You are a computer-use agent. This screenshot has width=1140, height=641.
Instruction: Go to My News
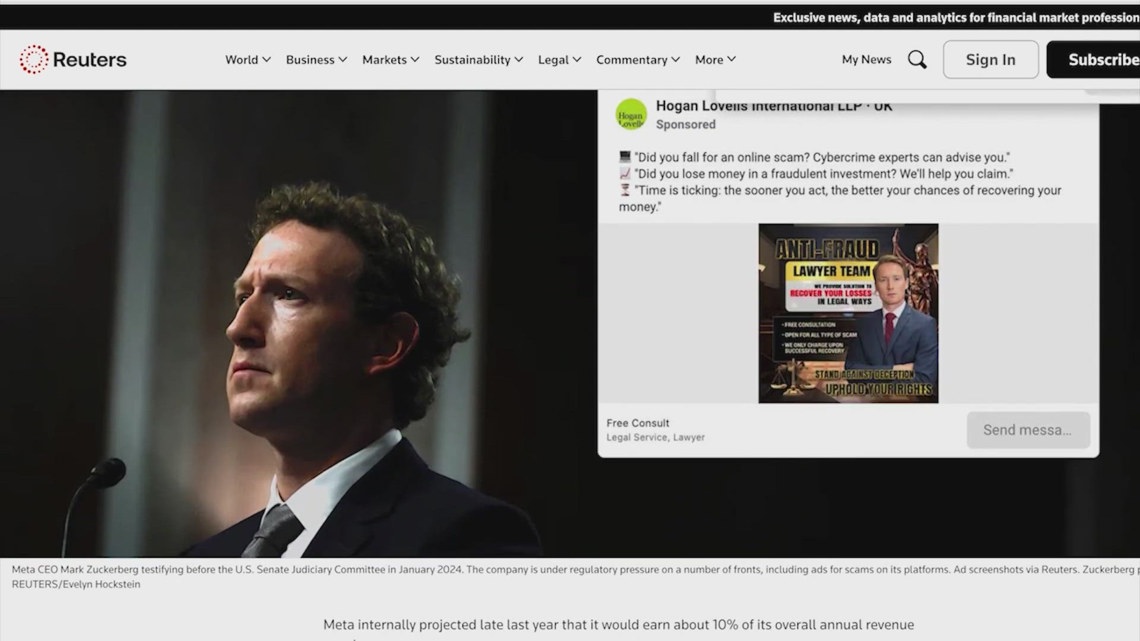tap(866, 60)
